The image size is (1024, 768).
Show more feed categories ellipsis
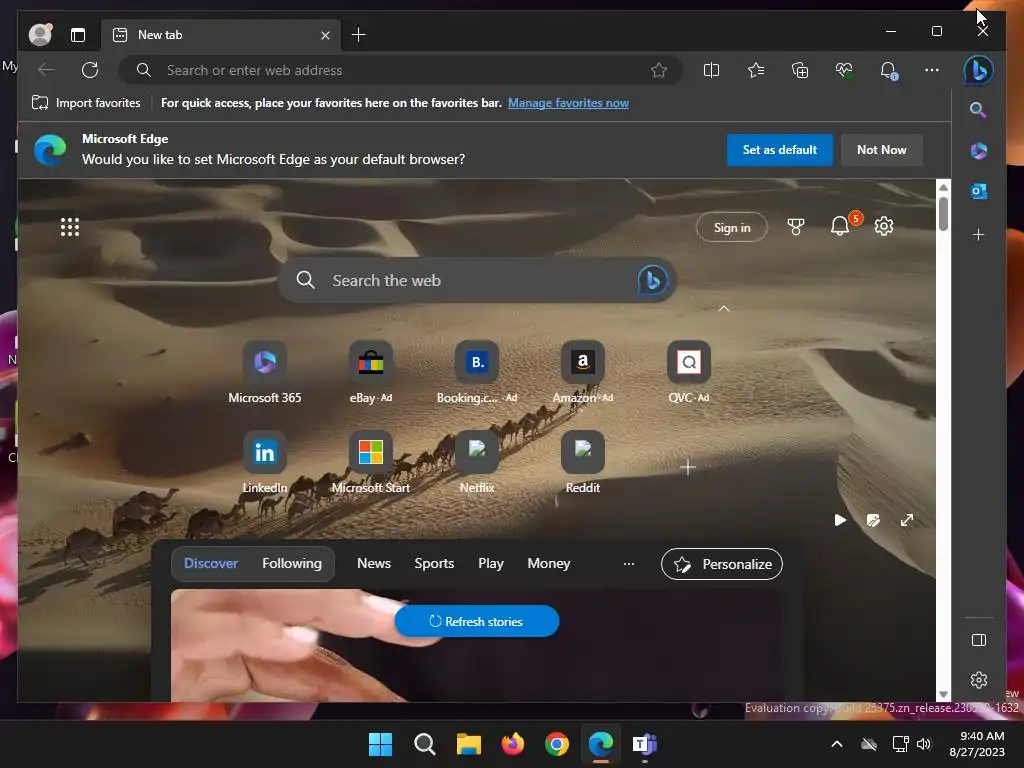click(628, 564)
